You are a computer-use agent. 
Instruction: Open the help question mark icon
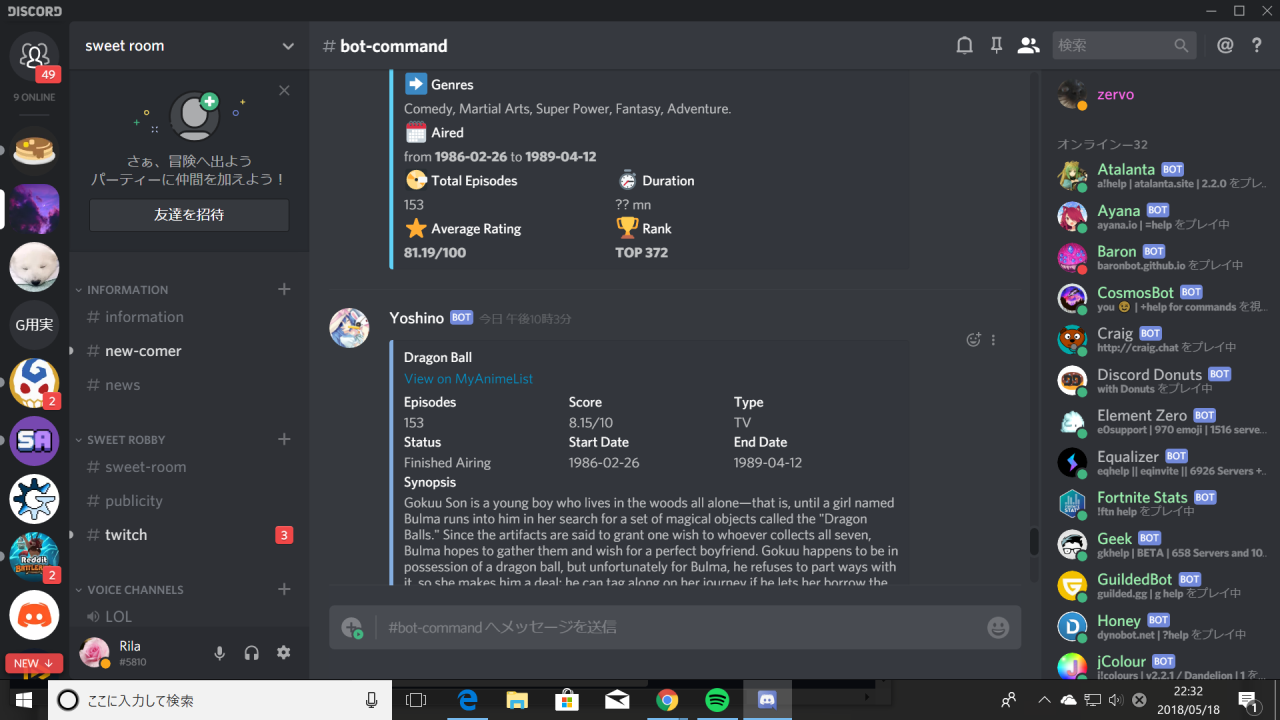(x=1257, y=45)
